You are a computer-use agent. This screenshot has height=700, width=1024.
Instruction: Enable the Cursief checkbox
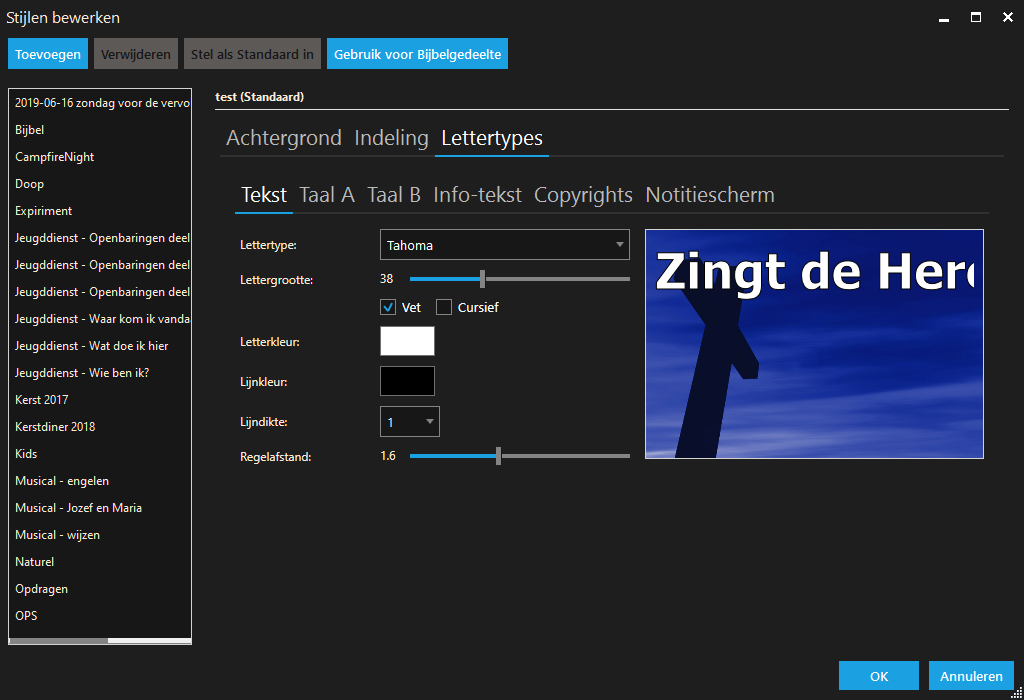pos(444,307)
